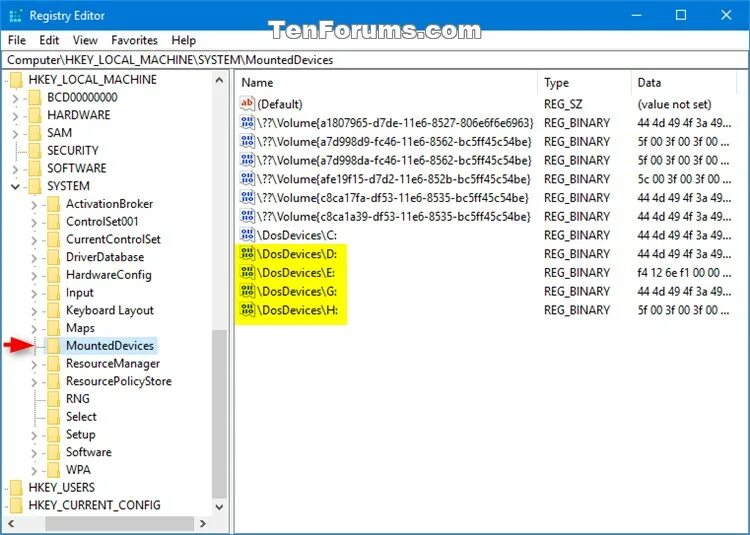Open the File menu
This screenshot has width=750, height=535.
[x=17, y=40]
